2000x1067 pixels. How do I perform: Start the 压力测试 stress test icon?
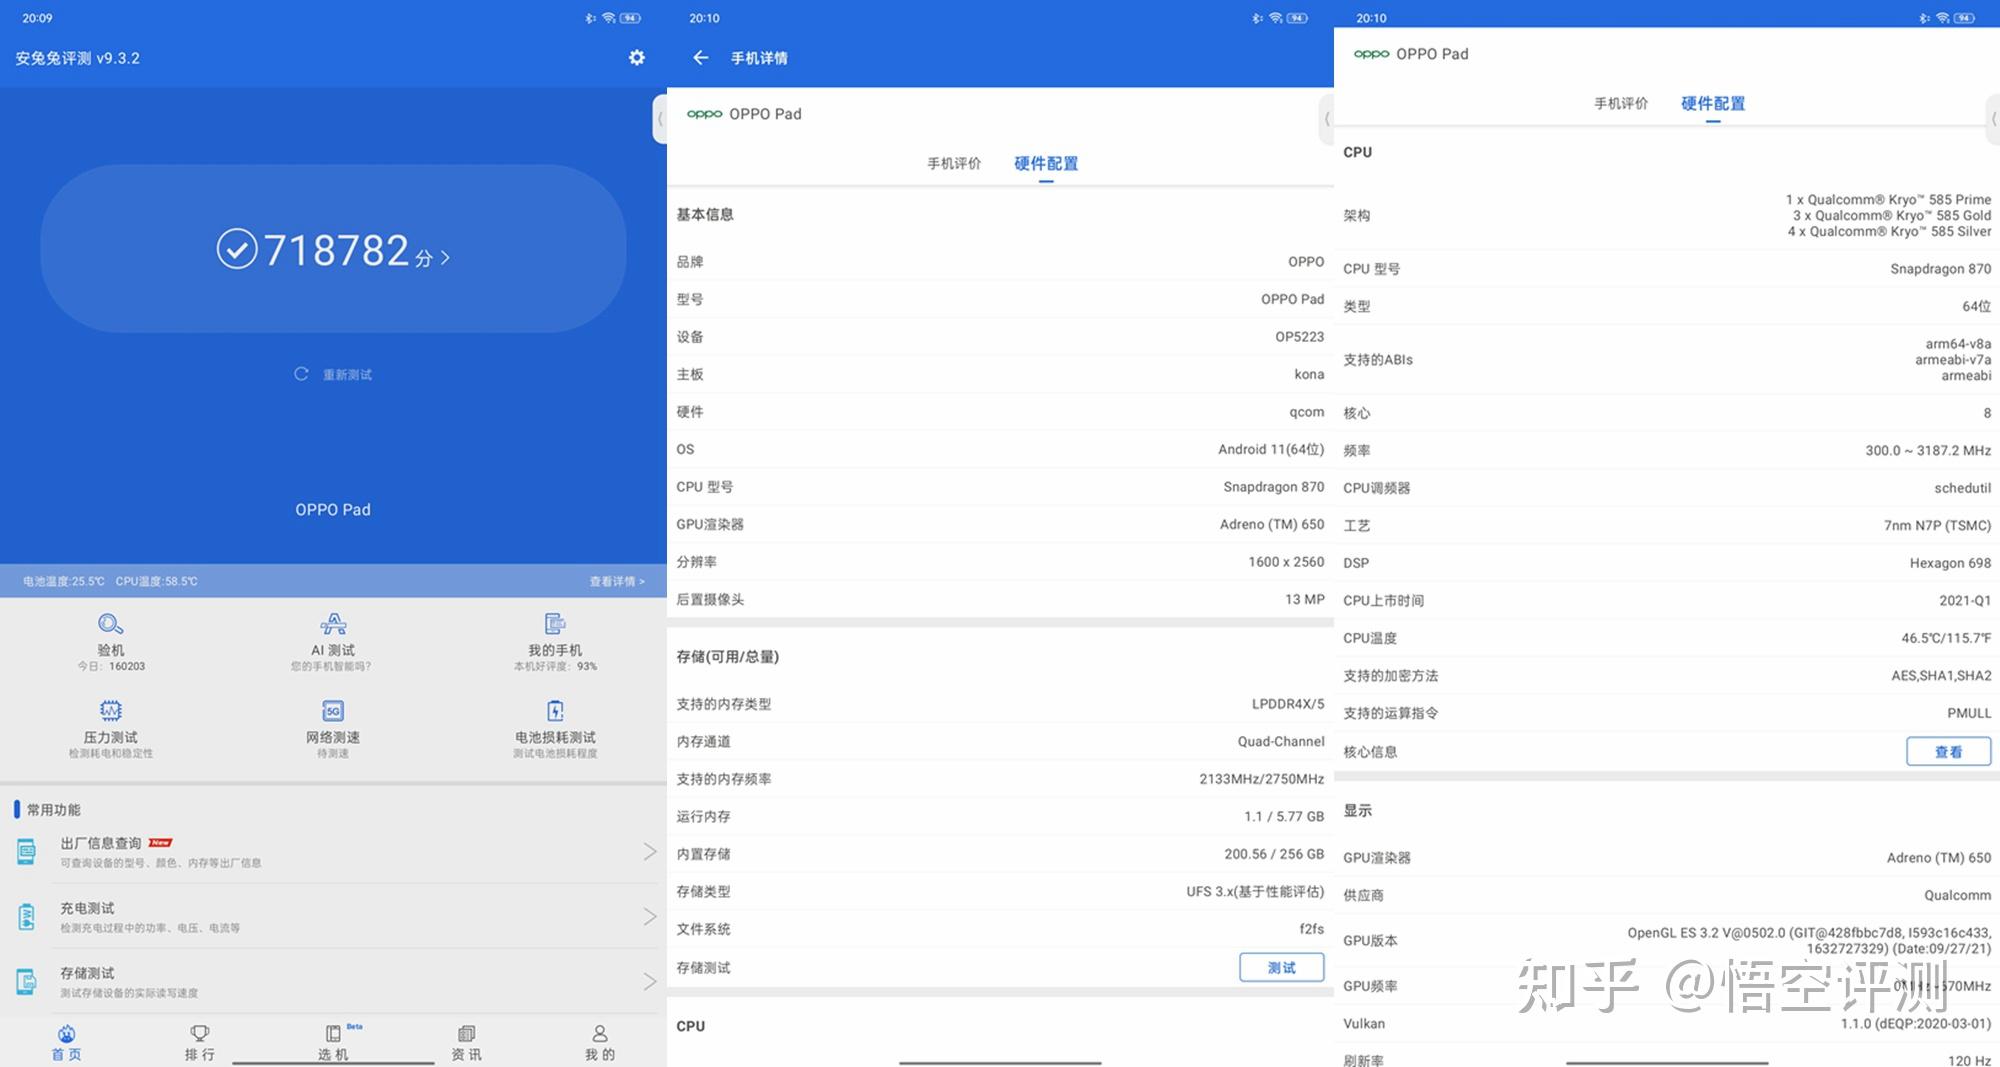tap(111, 711)
